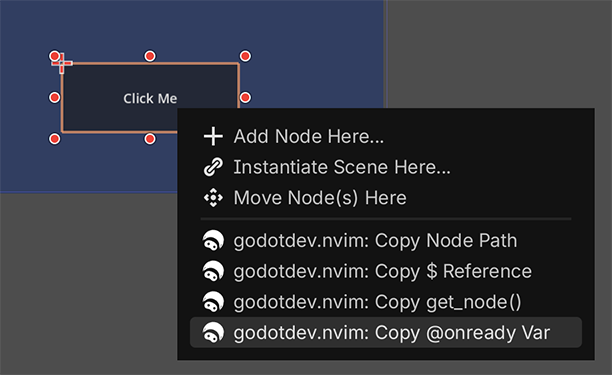Viewport: 612px width, 375px height.
Task: Select godotdev.nvim: Copy Node Path
Action: 386,240
